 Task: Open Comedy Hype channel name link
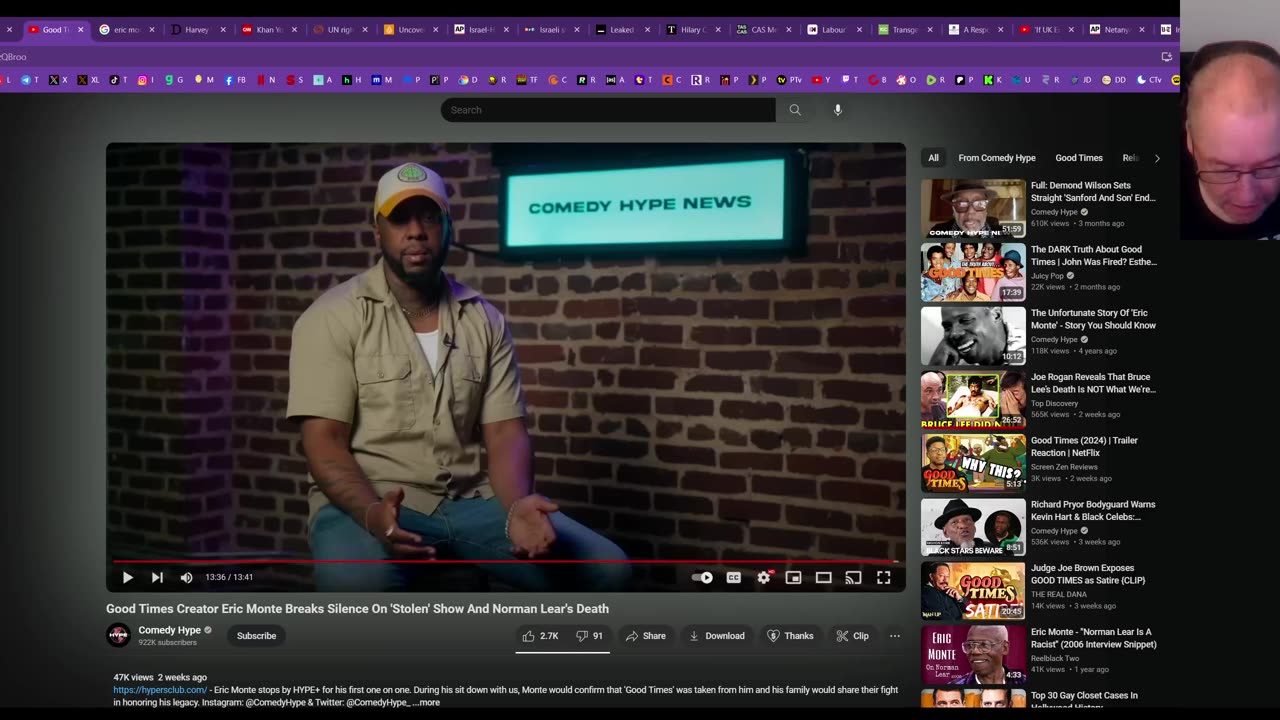tap(169, 630)
